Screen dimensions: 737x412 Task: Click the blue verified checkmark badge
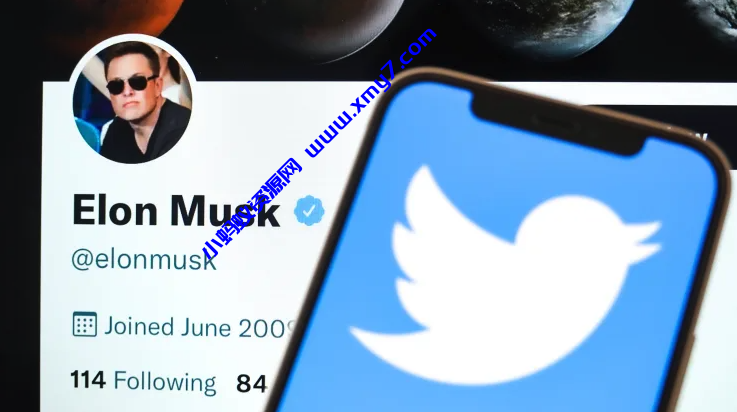pos(309,210)
